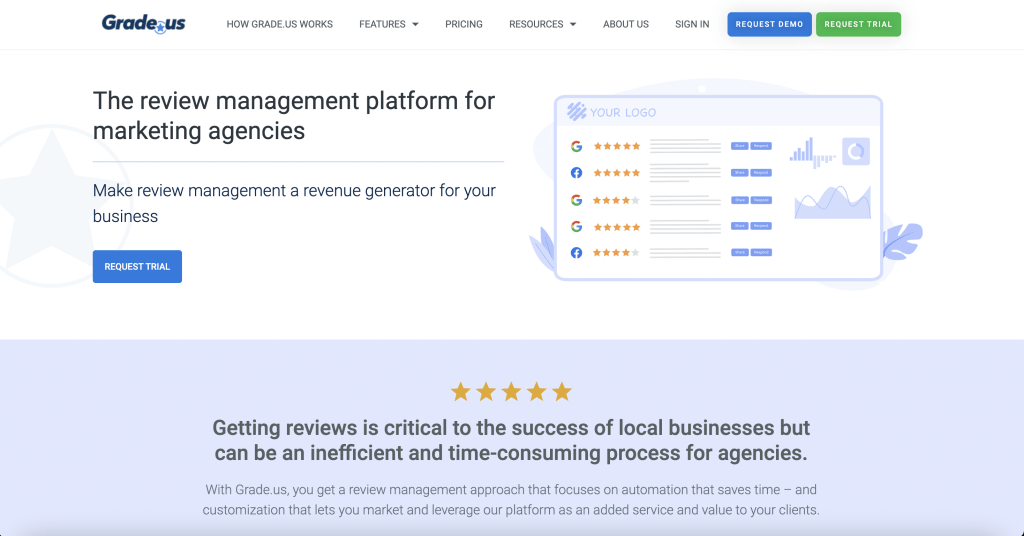This screenshot has width=1024, height=536.
Task: Expand the Resources dropdown menu
Action: click(x=536, y=24)
